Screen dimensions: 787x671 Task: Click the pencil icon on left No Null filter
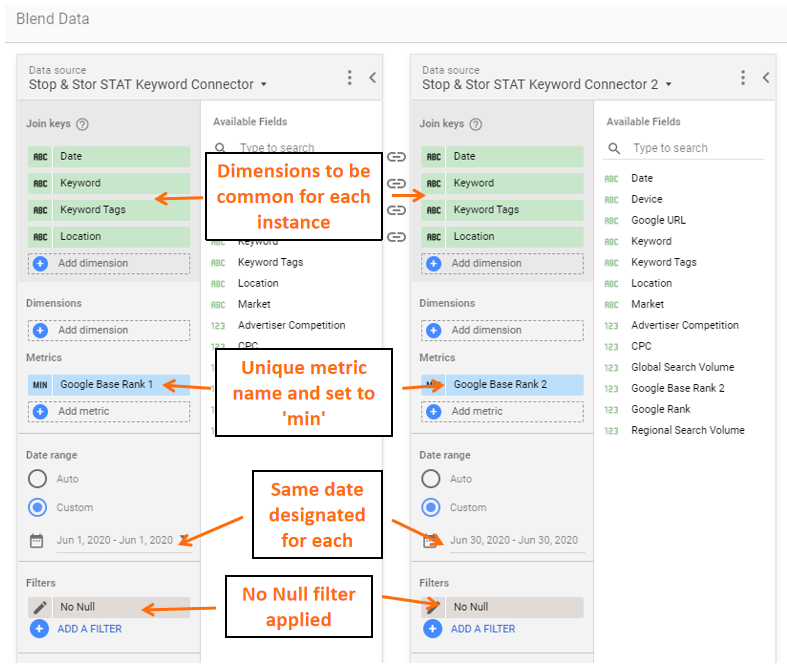click(40, 607)
